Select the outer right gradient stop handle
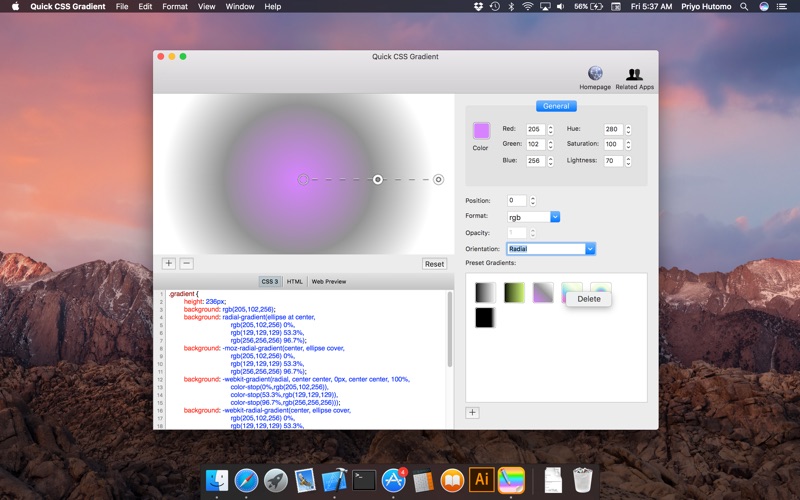The image size is (800, 500). tap(438, 179)
